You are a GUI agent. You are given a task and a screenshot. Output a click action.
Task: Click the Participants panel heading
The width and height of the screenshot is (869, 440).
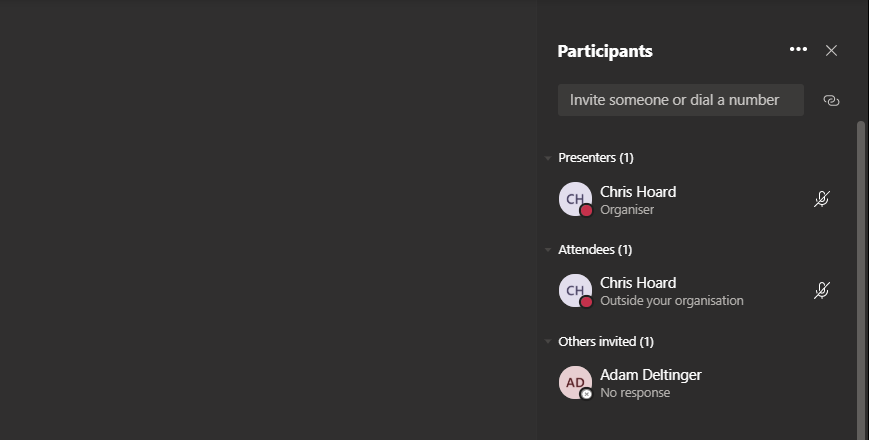click(604, 51)
